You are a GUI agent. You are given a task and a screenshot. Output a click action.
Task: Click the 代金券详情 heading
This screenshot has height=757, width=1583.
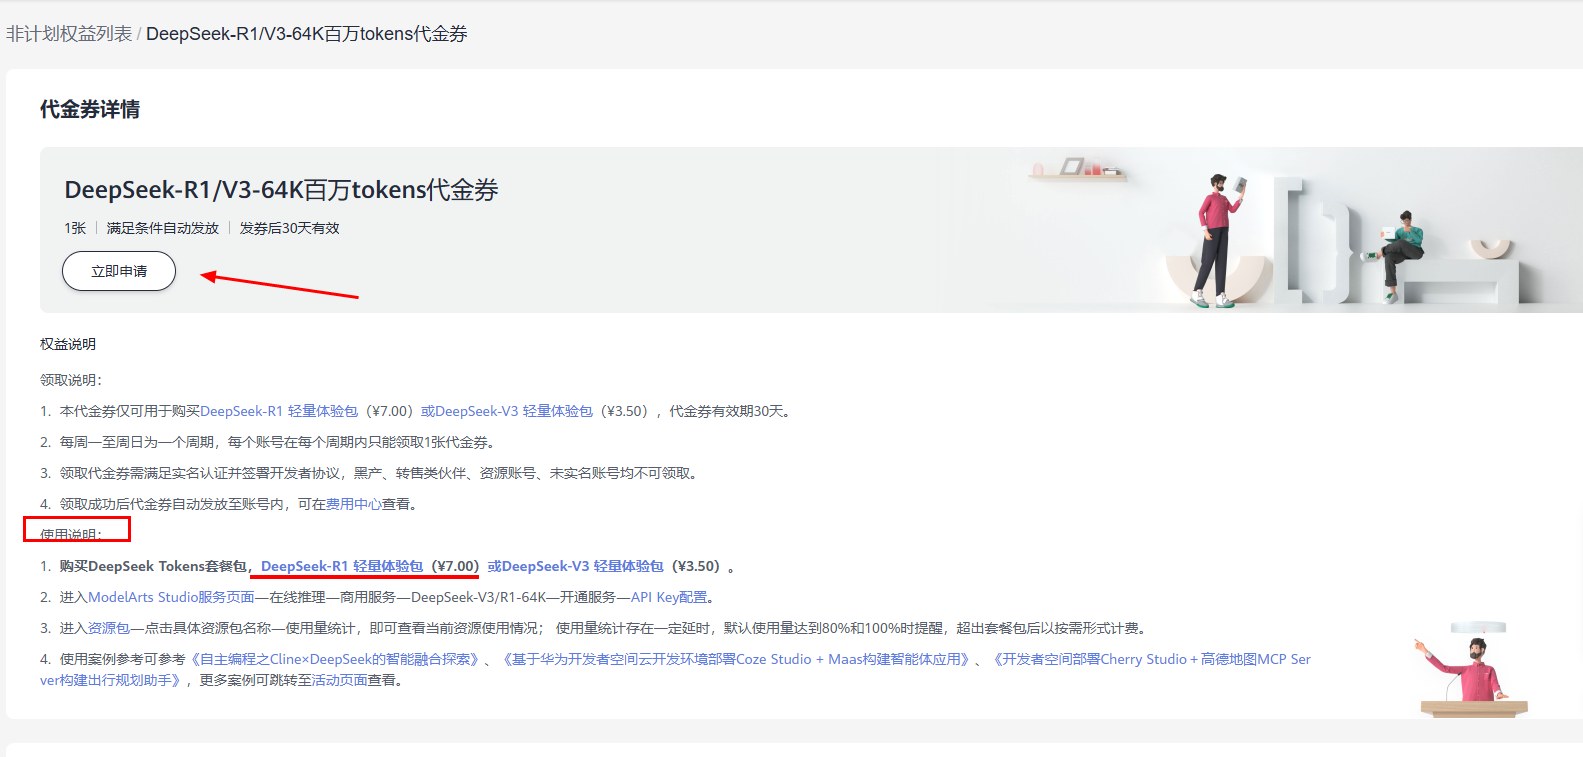pos(90,110)
